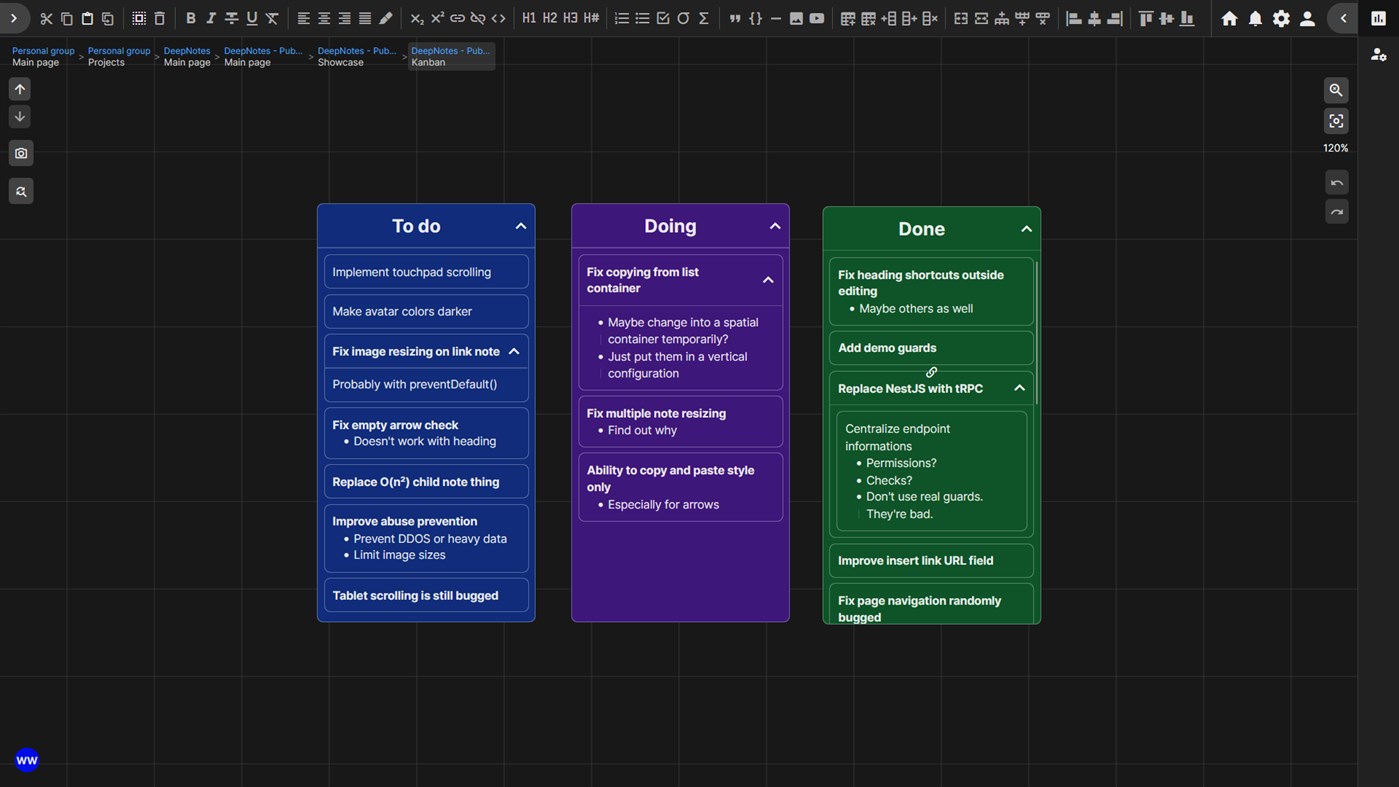Collapse the "Replace NestJS with tRPC" note
The height and width of the screenshot is (787, 1399).
[1018, 388]
